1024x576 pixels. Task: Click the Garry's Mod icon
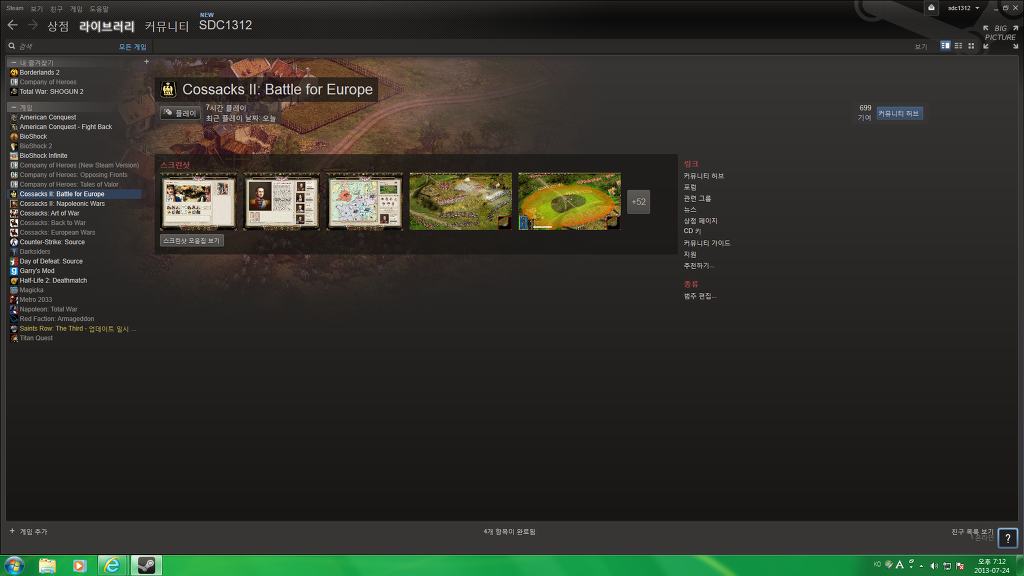click(x=14, y=270)
